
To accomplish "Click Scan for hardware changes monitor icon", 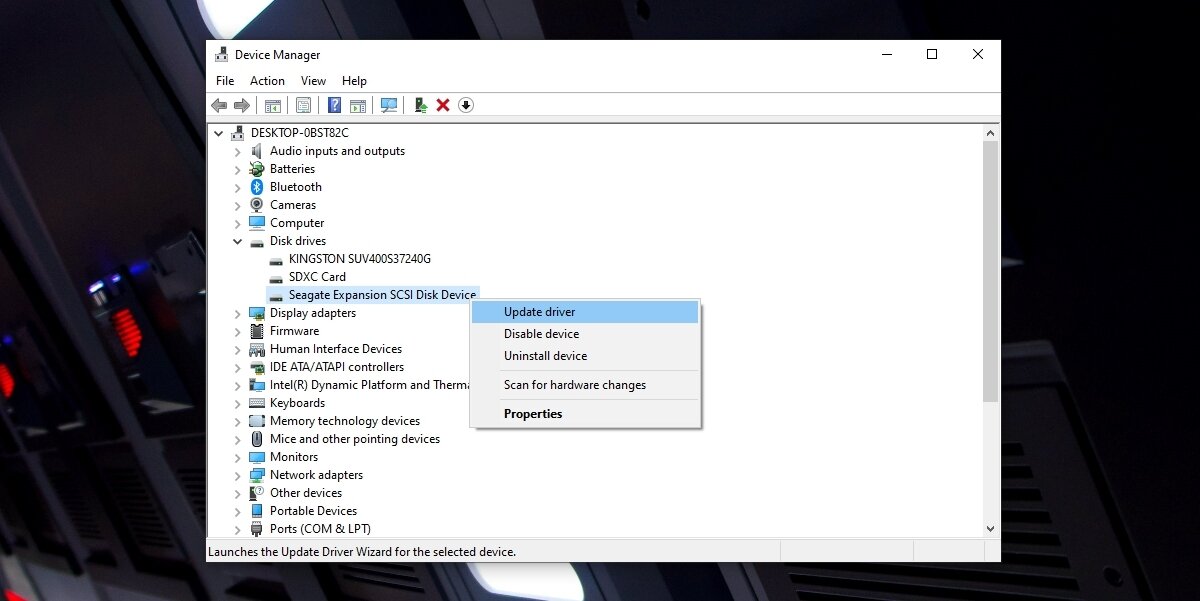I will tap(389, 105).
